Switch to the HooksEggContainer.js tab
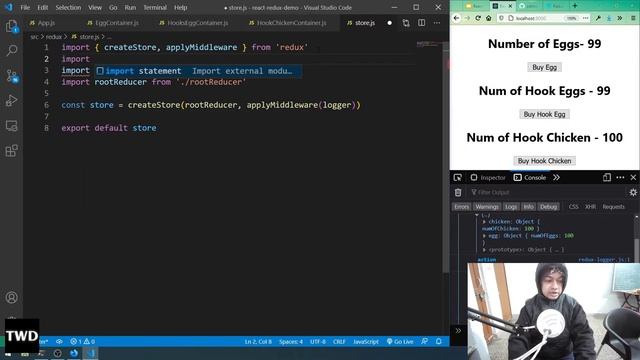The width and height of the screenshot is (640, 360). (x=194, y=23)
